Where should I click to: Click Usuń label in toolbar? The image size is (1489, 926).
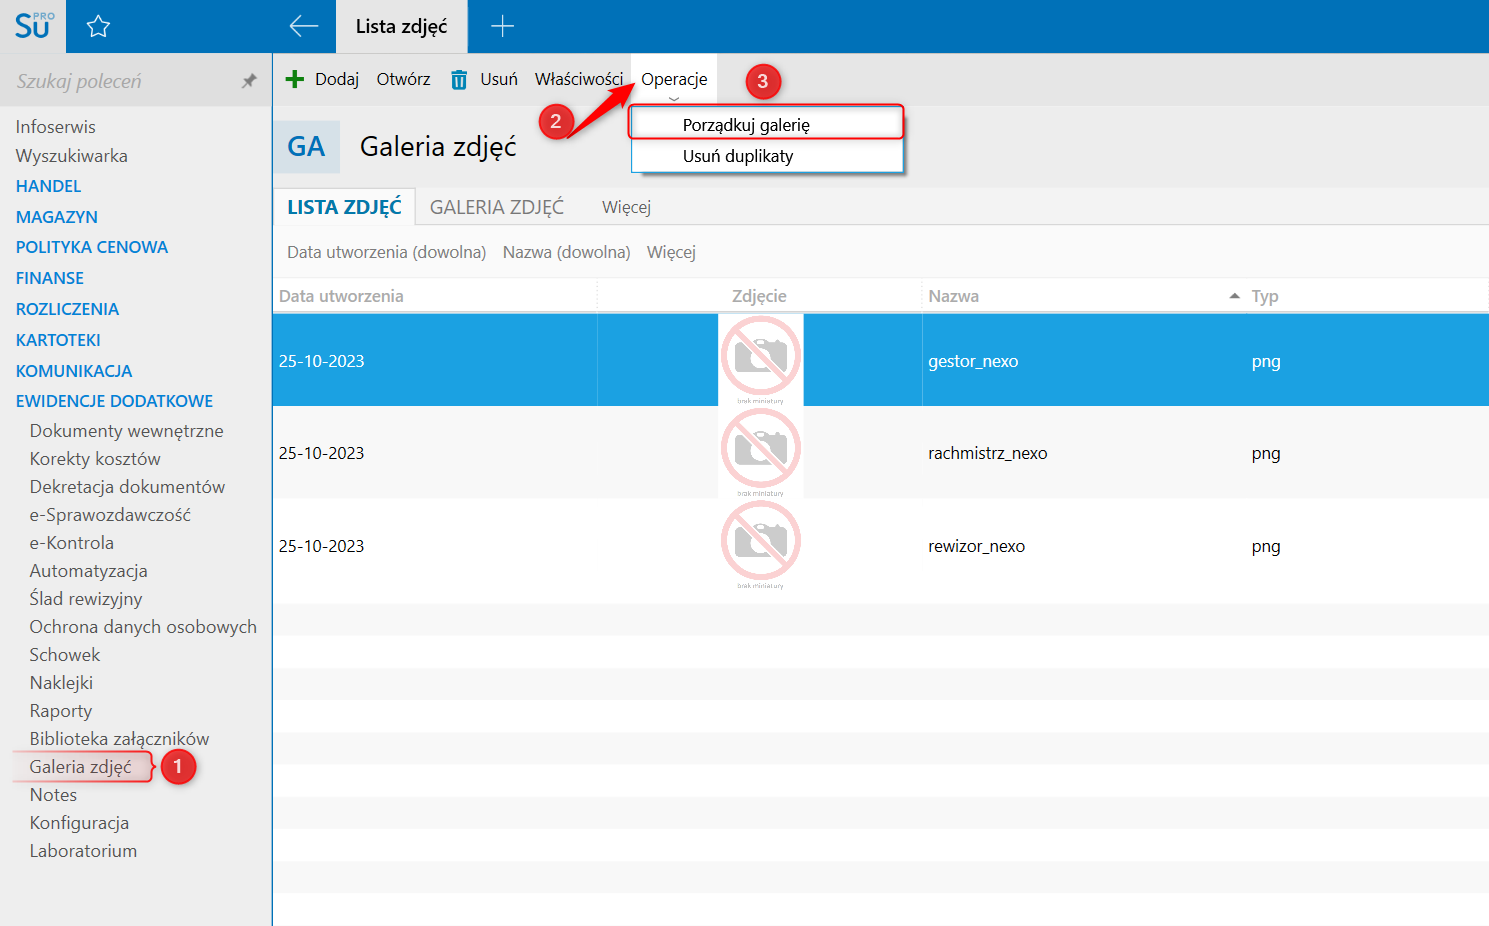click(x=499, y=79)
